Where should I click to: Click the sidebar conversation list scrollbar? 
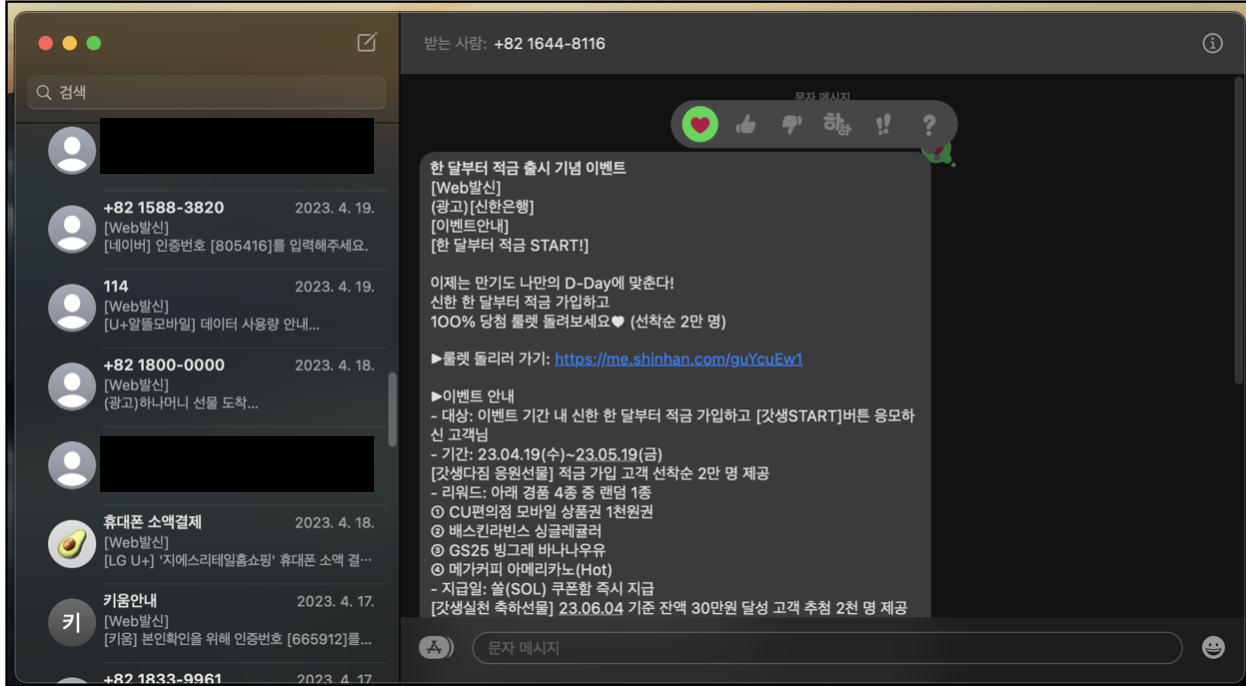pos(393,409)
